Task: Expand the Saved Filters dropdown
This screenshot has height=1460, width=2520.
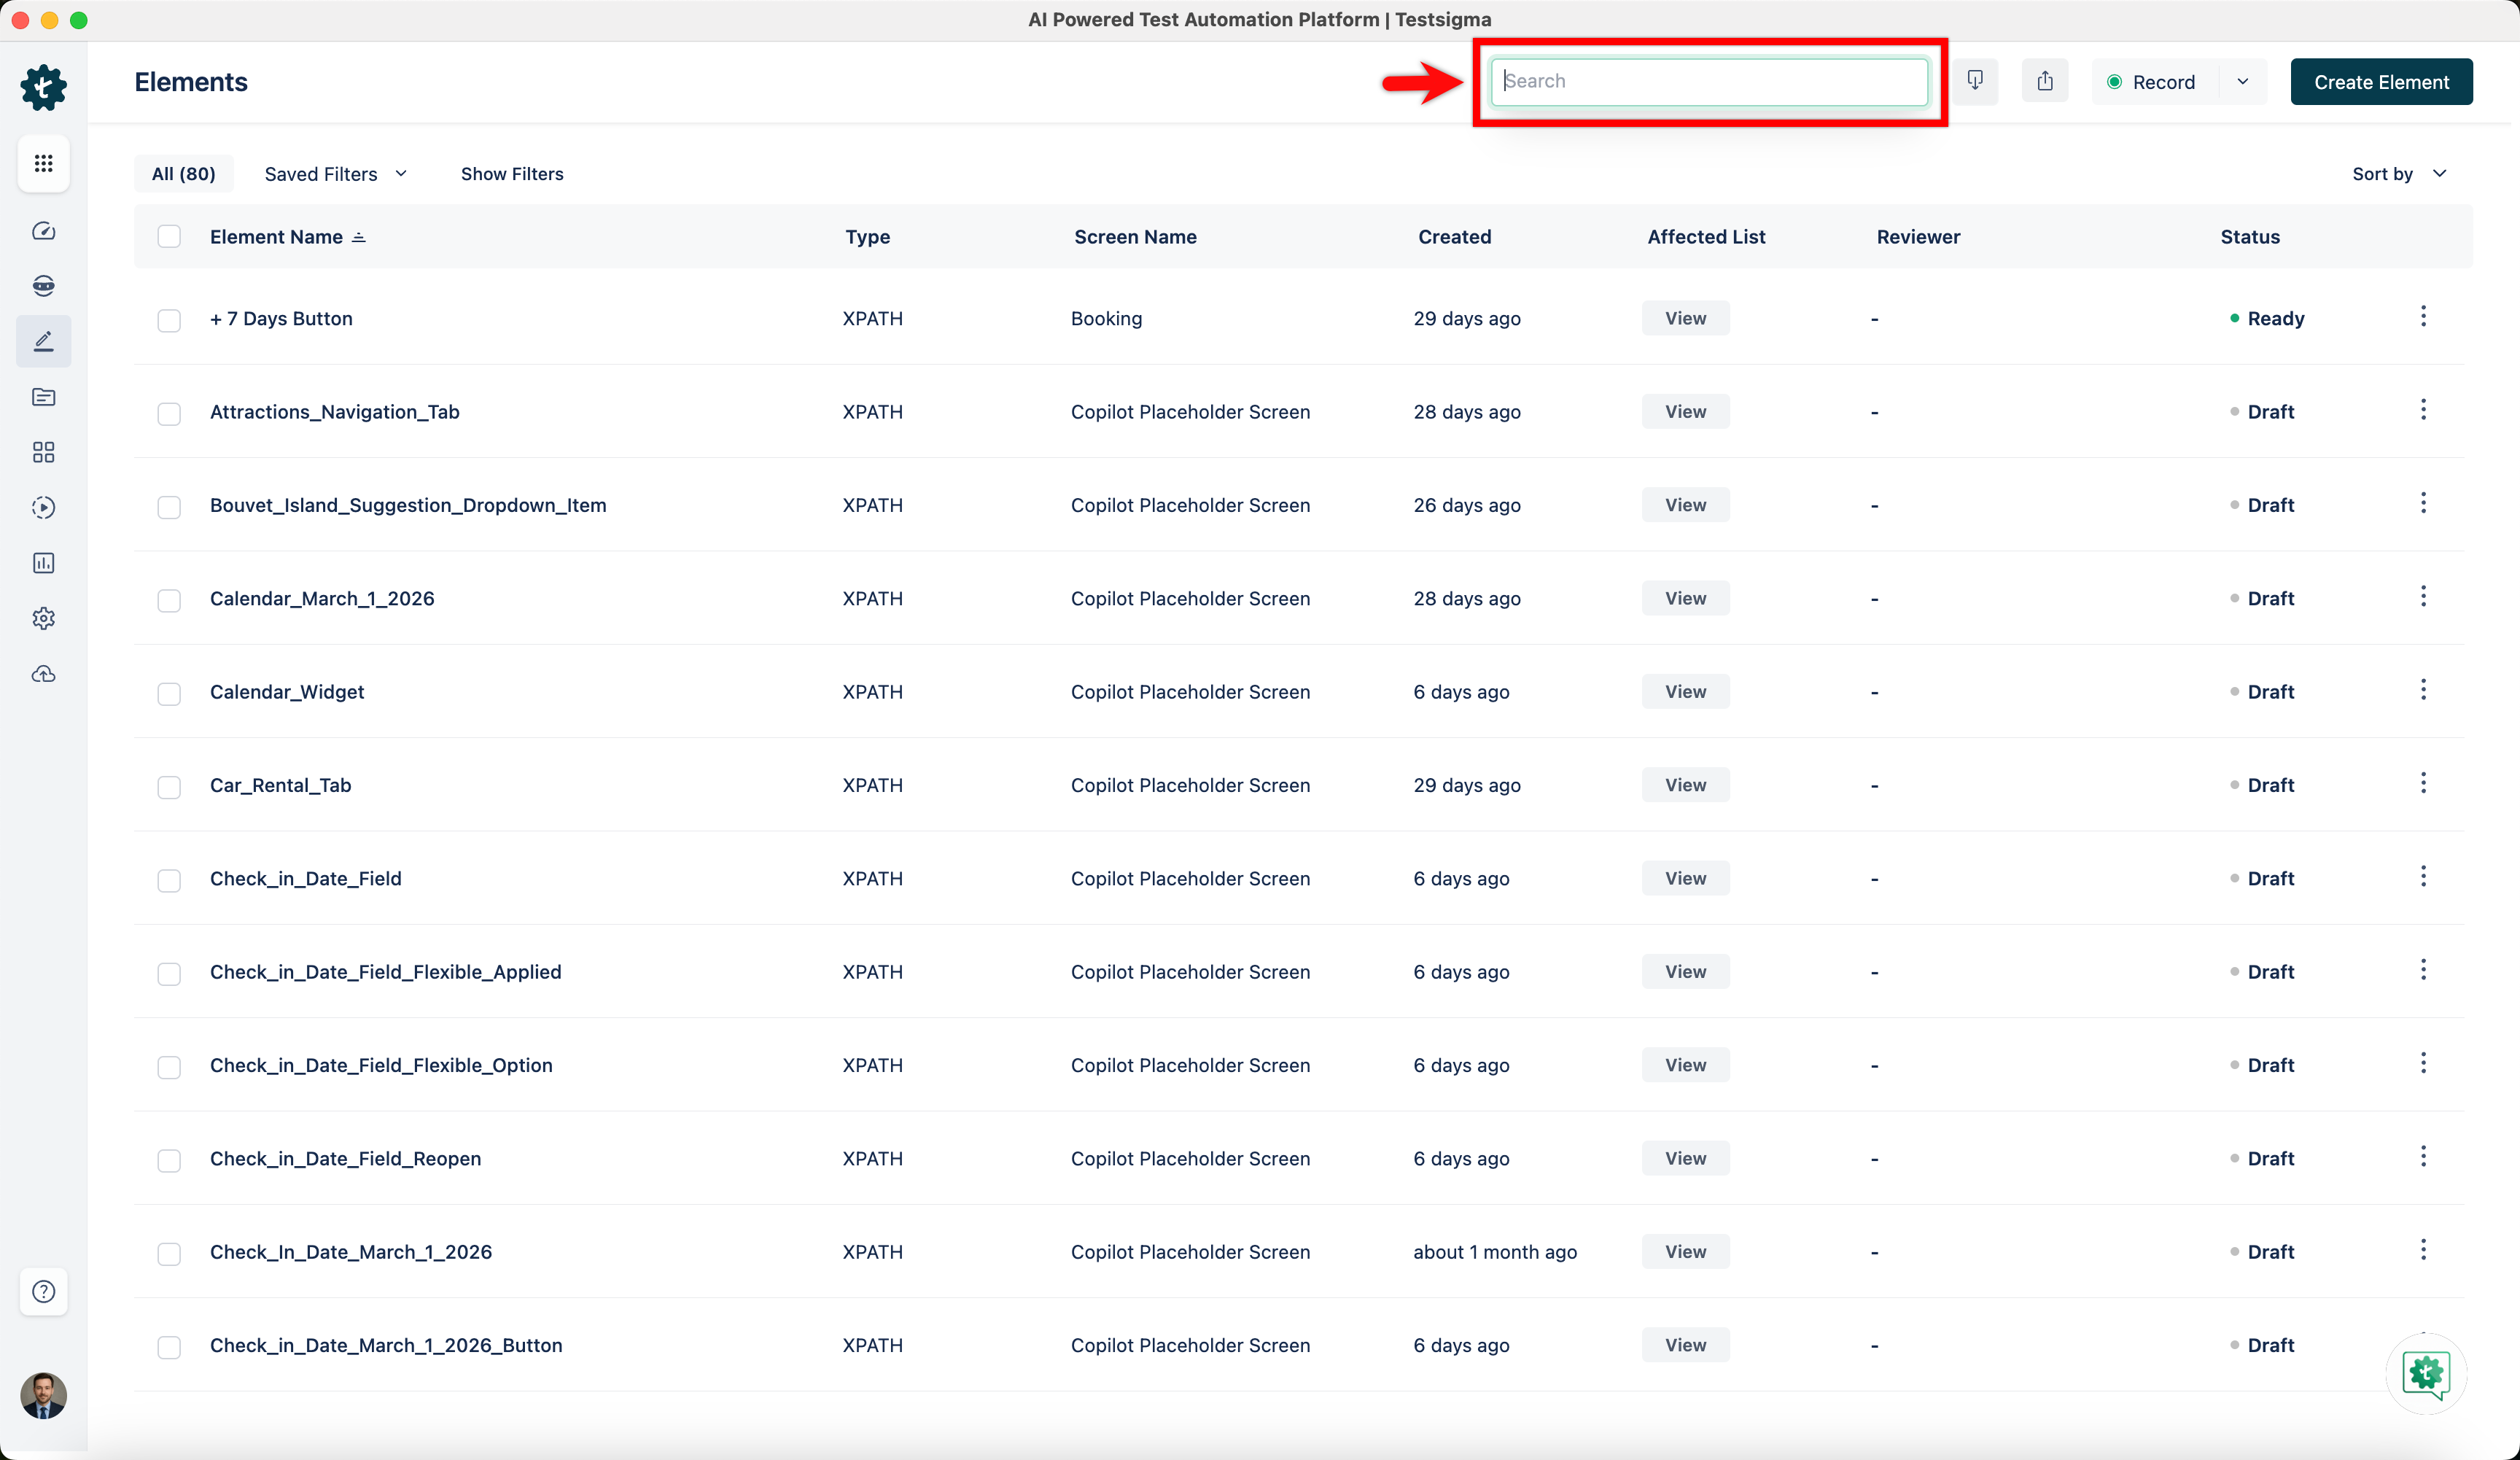Action: (335, 173)
